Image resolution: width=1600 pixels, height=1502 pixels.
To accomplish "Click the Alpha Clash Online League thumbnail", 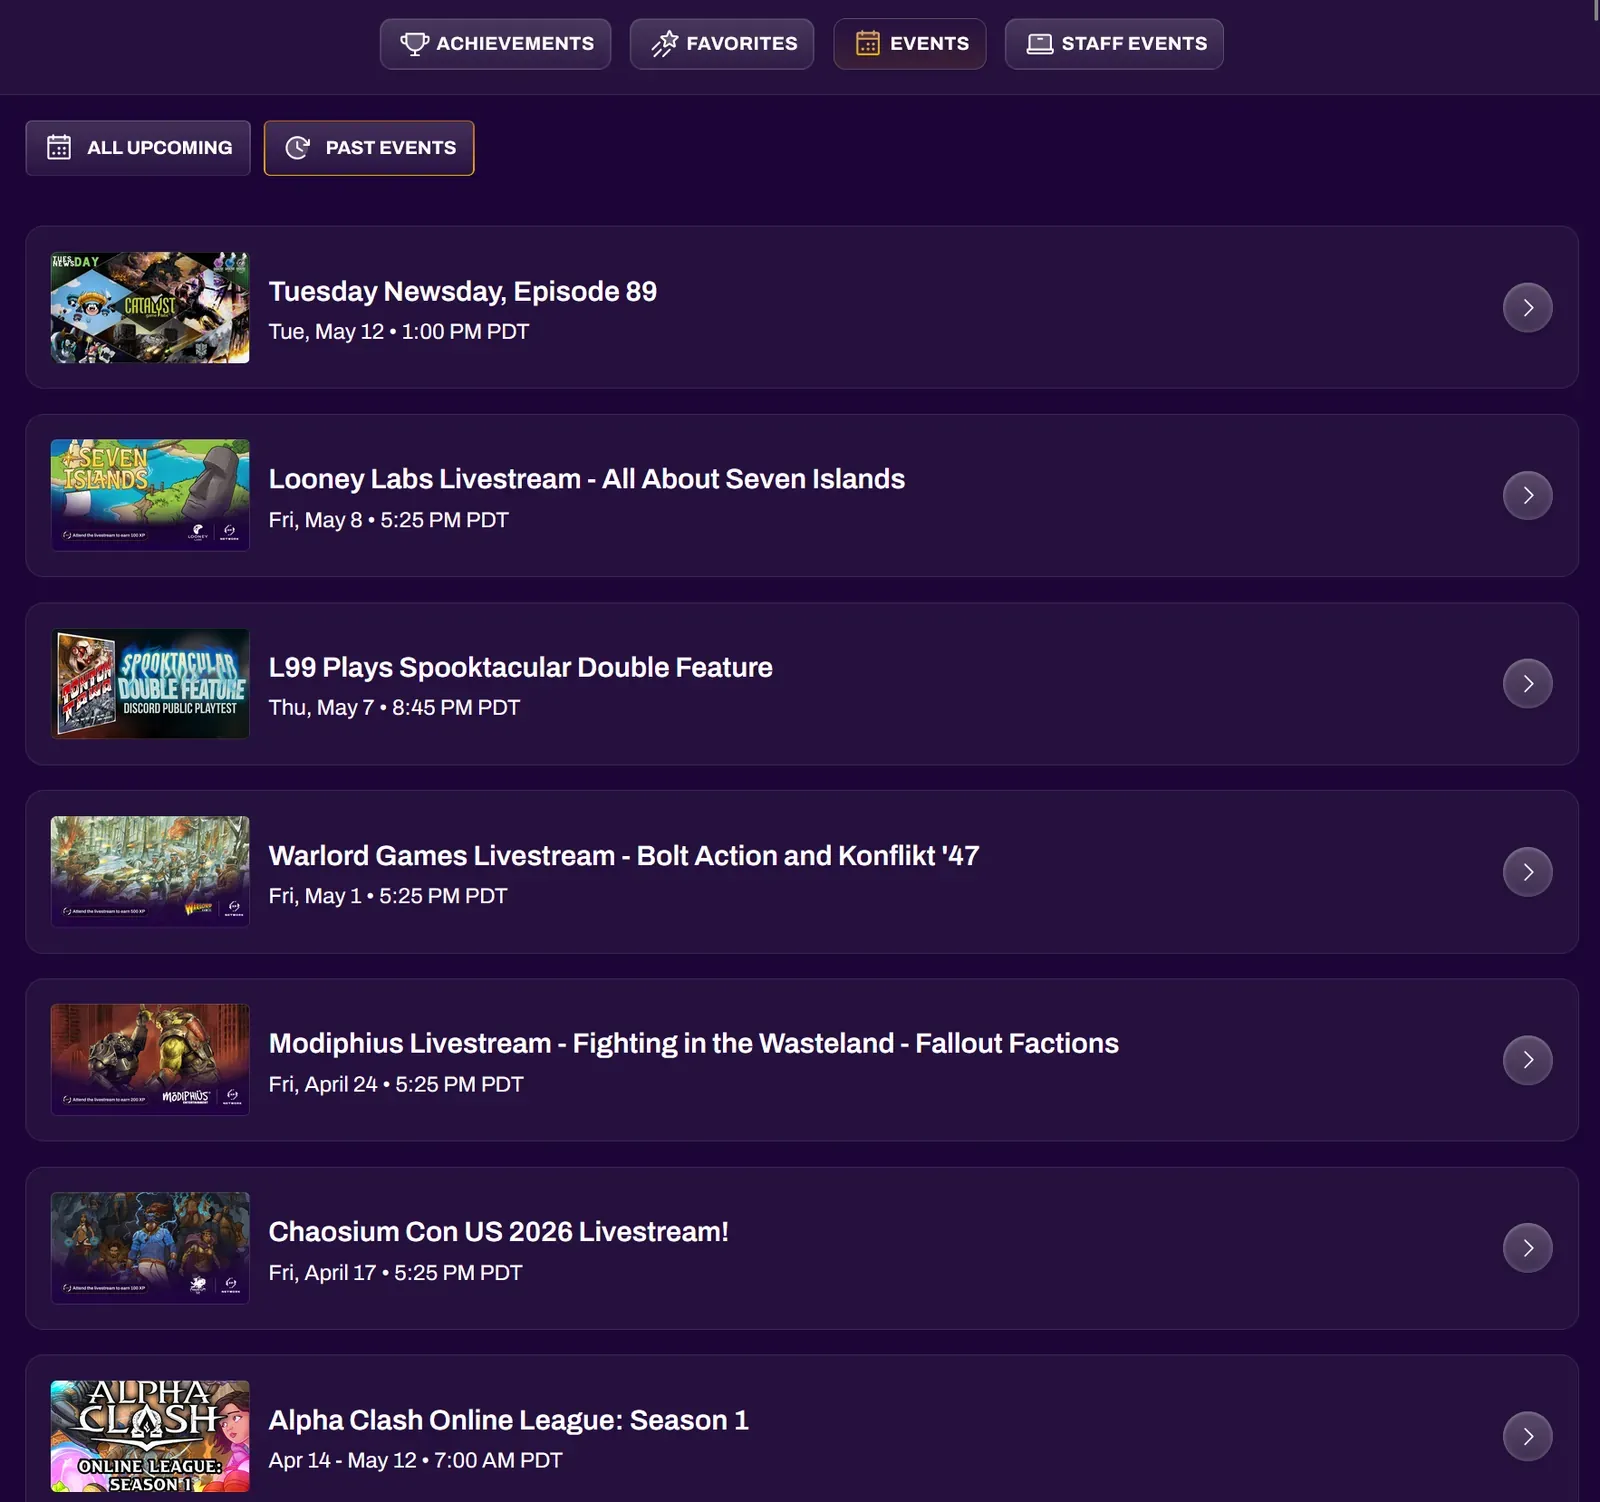I will point(150,1436).
